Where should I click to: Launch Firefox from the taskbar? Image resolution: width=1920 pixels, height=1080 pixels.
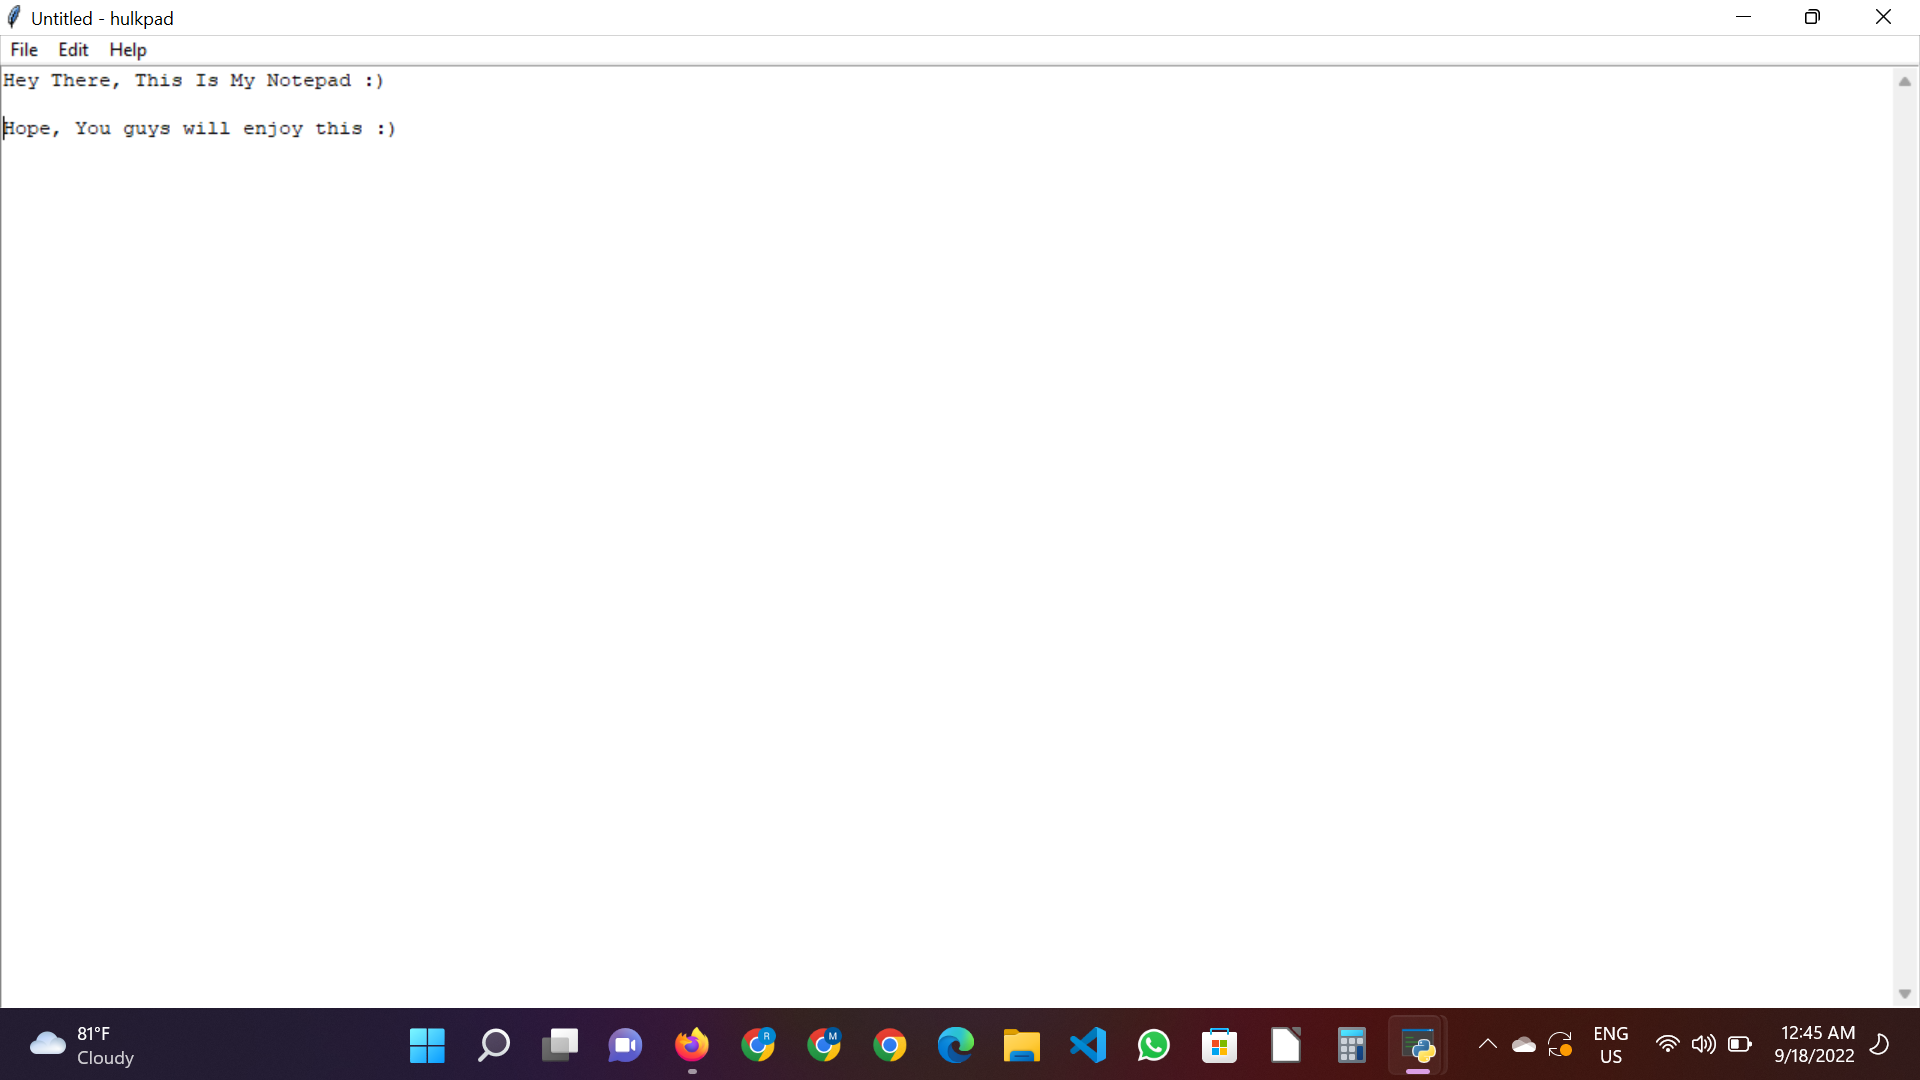click(x=691, y=1046)
